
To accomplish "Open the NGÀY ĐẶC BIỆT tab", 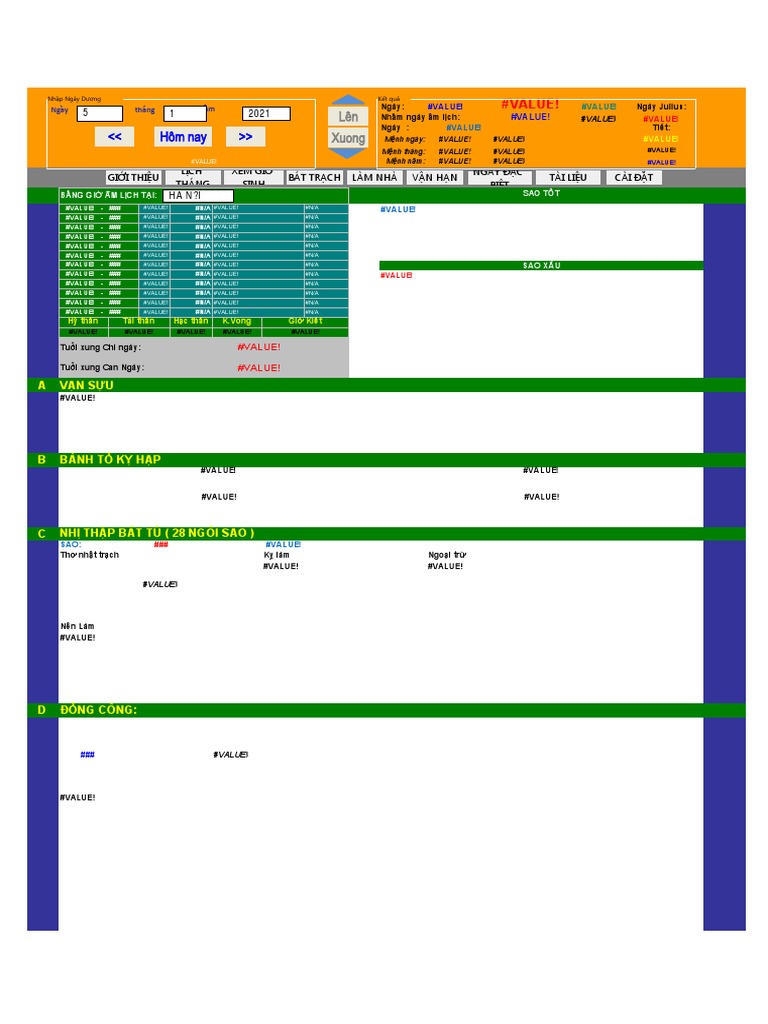I will tap(500, 178).
